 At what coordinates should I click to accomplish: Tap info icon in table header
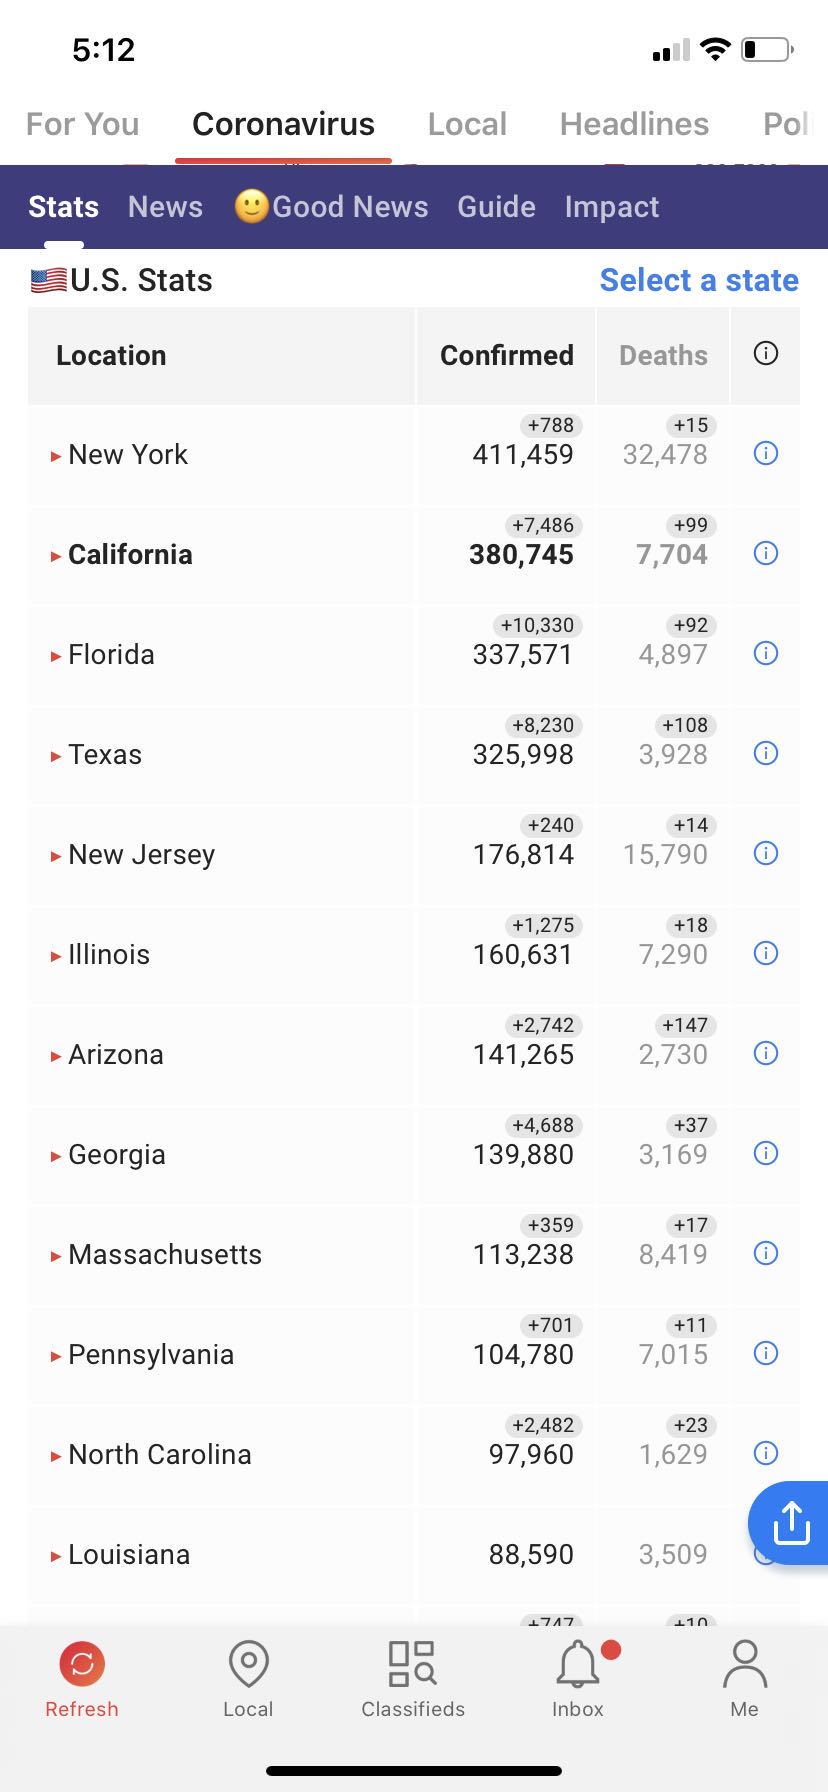coord(766,354)
